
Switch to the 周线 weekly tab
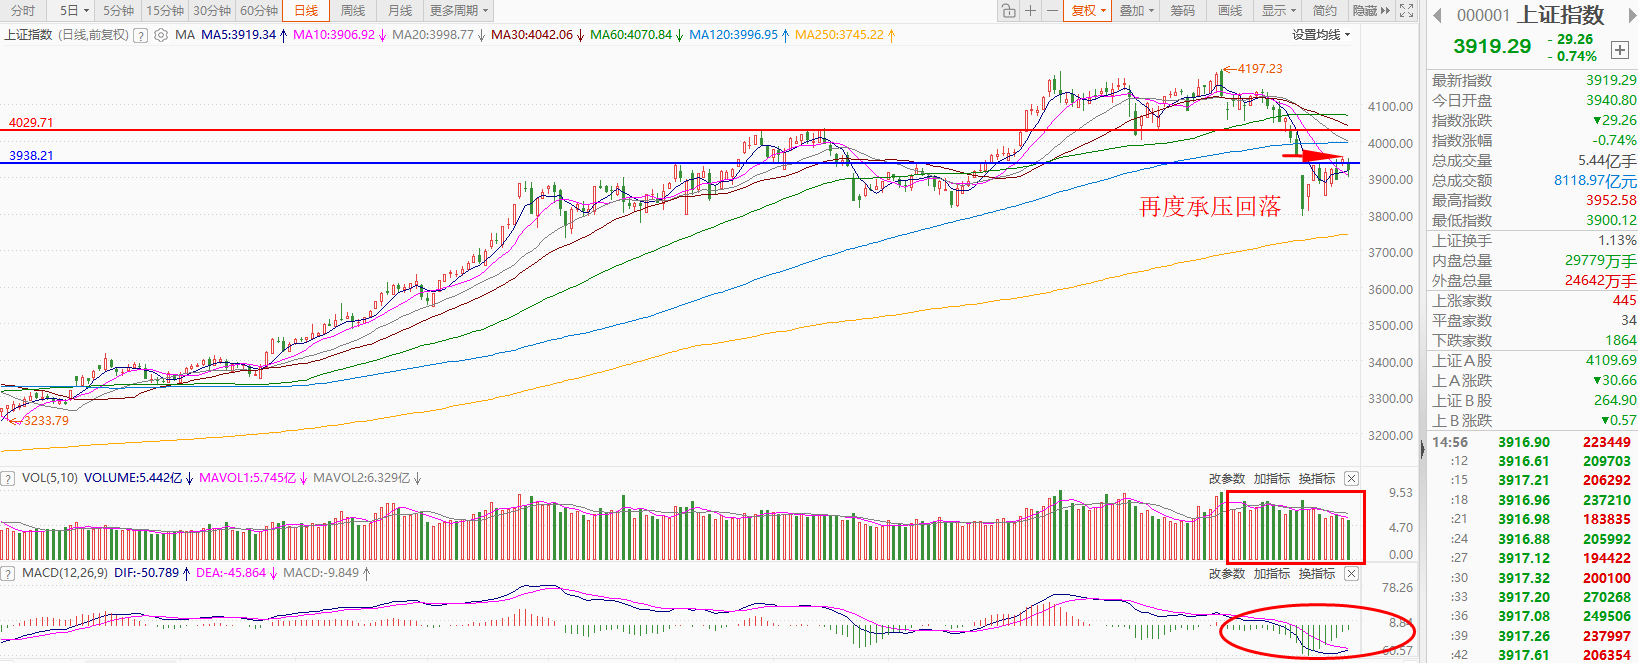(x=352, y=11)
